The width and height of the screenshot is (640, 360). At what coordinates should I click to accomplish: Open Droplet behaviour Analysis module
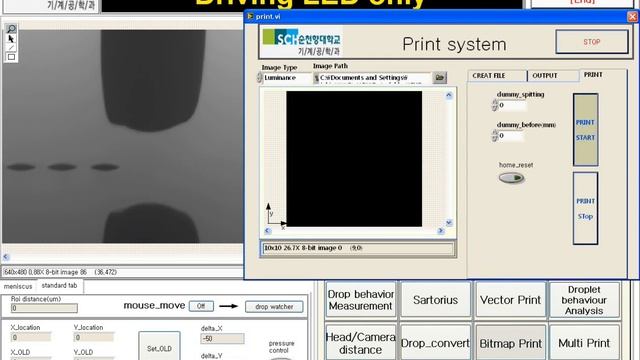pos(584,300)
